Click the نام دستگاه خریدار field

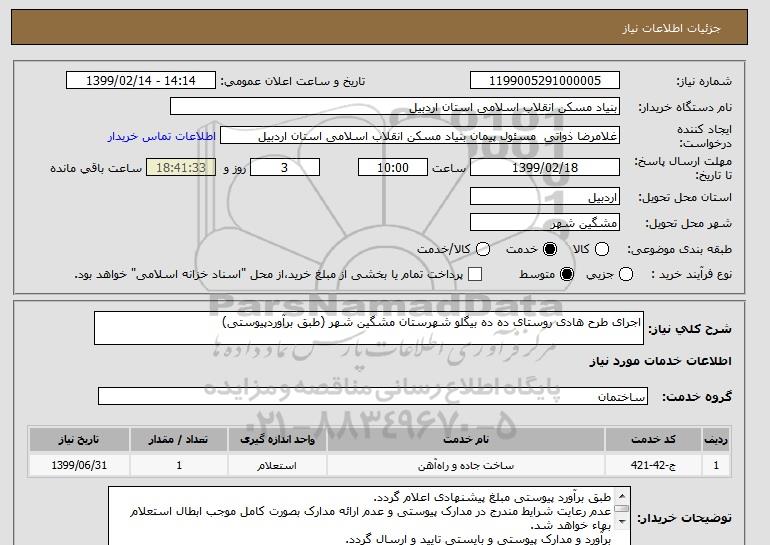(395, 107)
